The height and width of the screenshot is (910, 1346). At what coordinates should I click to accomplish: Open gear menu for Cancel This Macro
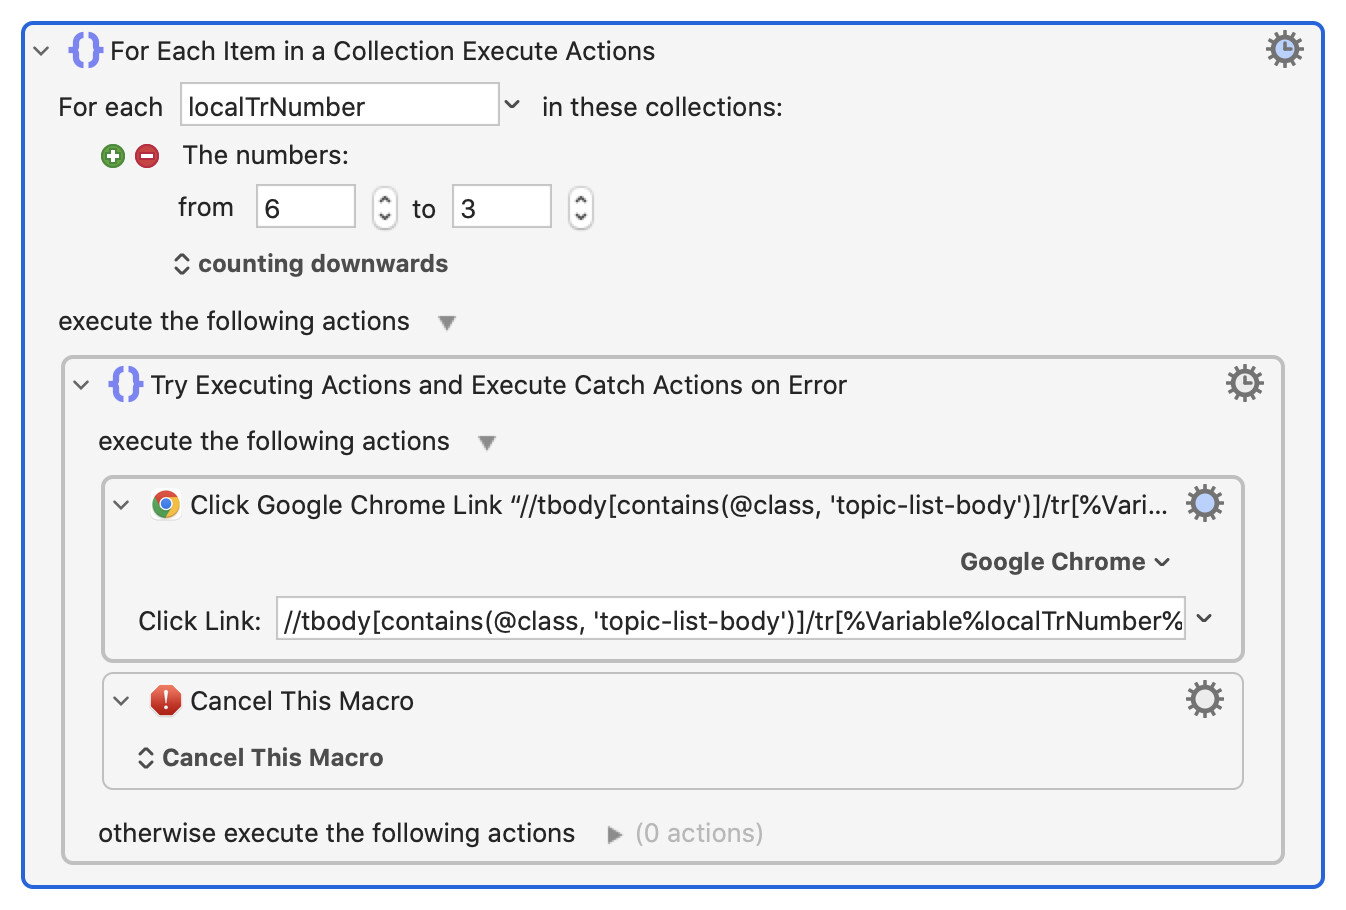pos(1204,700)
